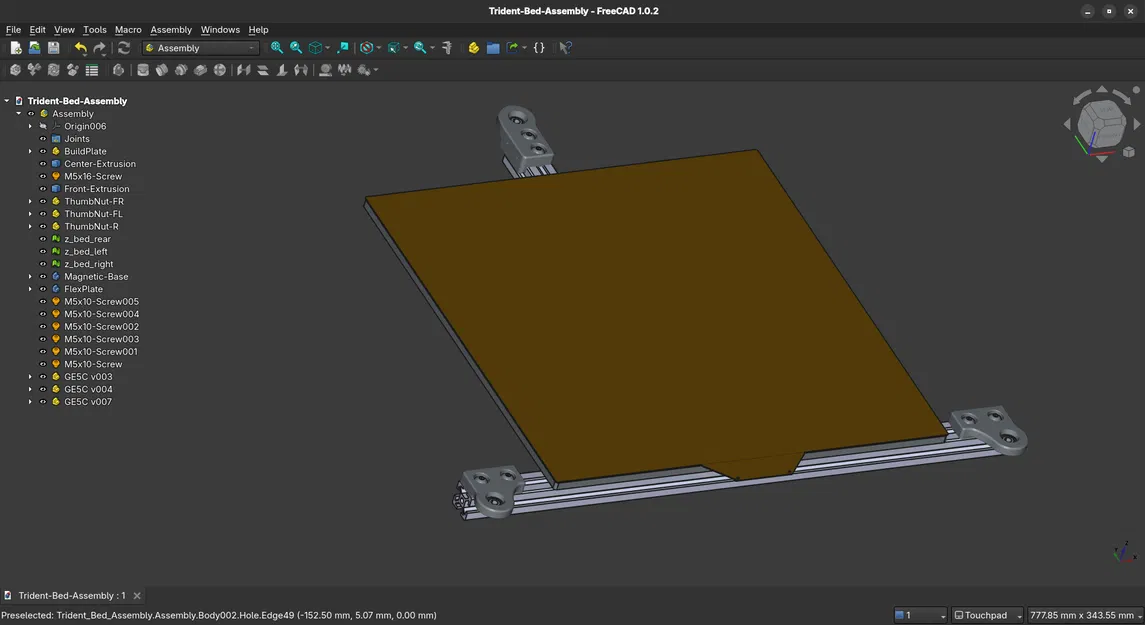
Task: Click the Refresh document icon
Action: (123, 47)
